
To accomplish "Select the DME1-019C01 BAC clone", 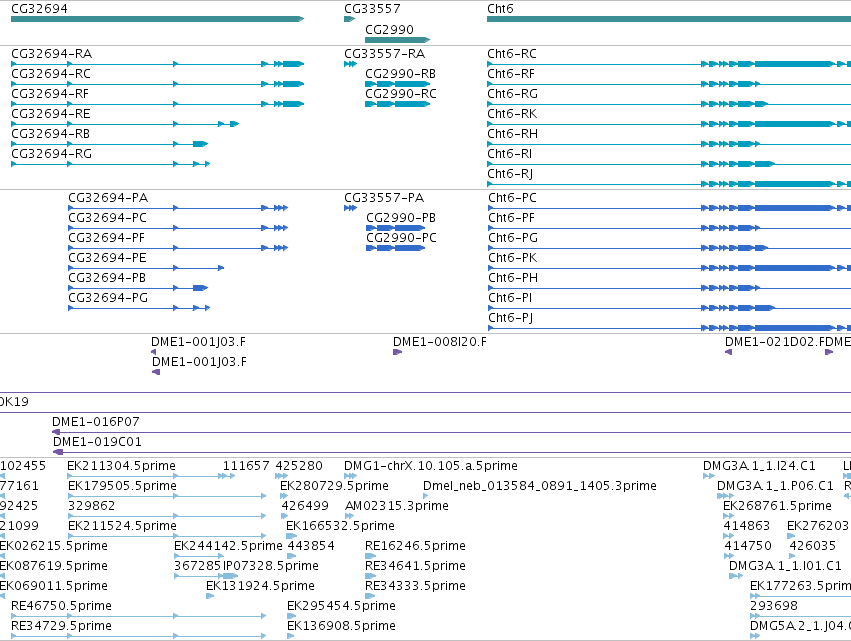I will tap(452, 452).
